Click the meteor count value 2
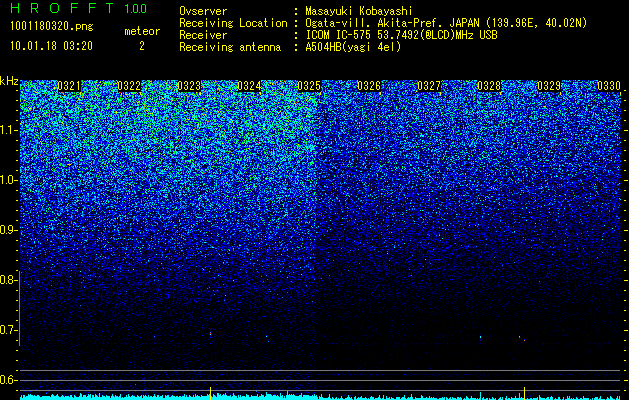629x400 pixels. [142, 46]
